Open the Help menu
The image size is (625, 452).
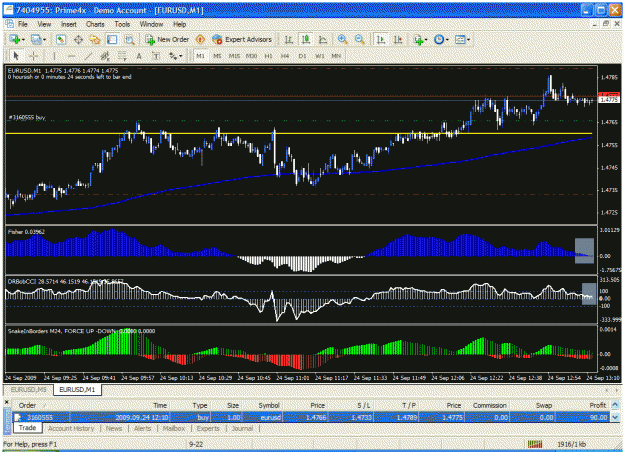pos(179,24)
